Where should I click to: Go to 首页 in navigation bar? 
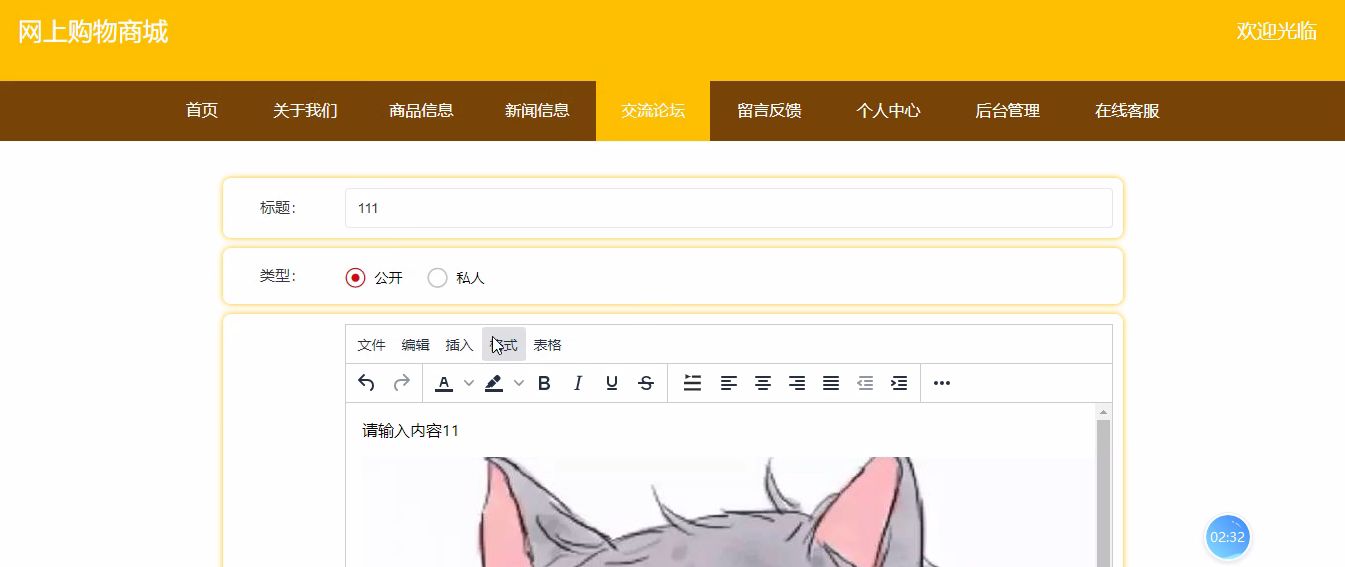202,111
